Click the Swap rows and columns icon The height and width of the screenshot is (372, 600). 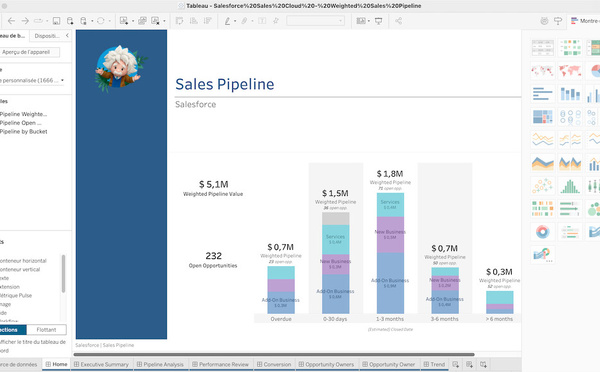179,21
